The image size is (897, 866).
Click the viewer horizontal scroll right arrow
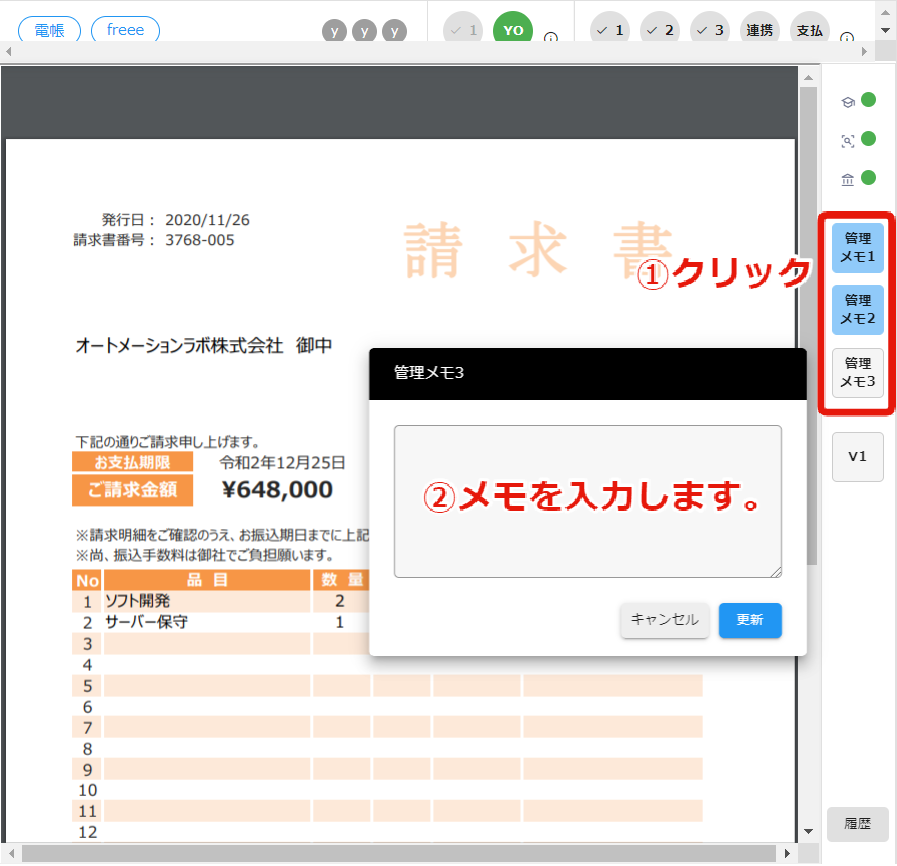[x=787, y=853]
